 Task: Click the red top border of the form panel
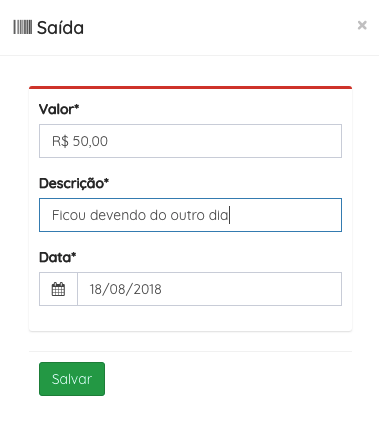(x=190, y=88)
